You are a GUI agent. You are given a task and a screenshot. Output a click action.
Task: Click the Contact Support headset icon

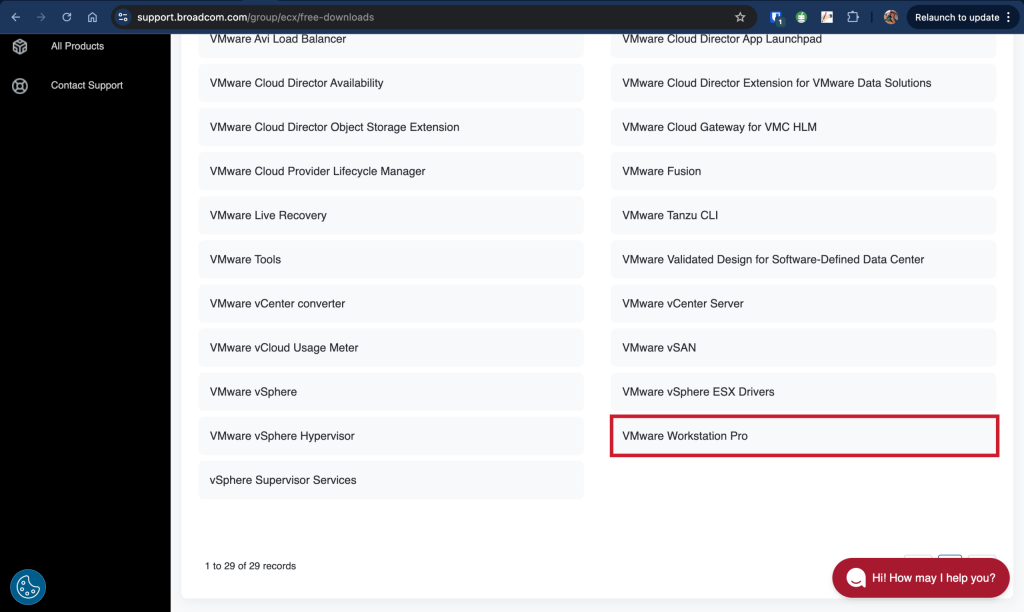[19, 85]
